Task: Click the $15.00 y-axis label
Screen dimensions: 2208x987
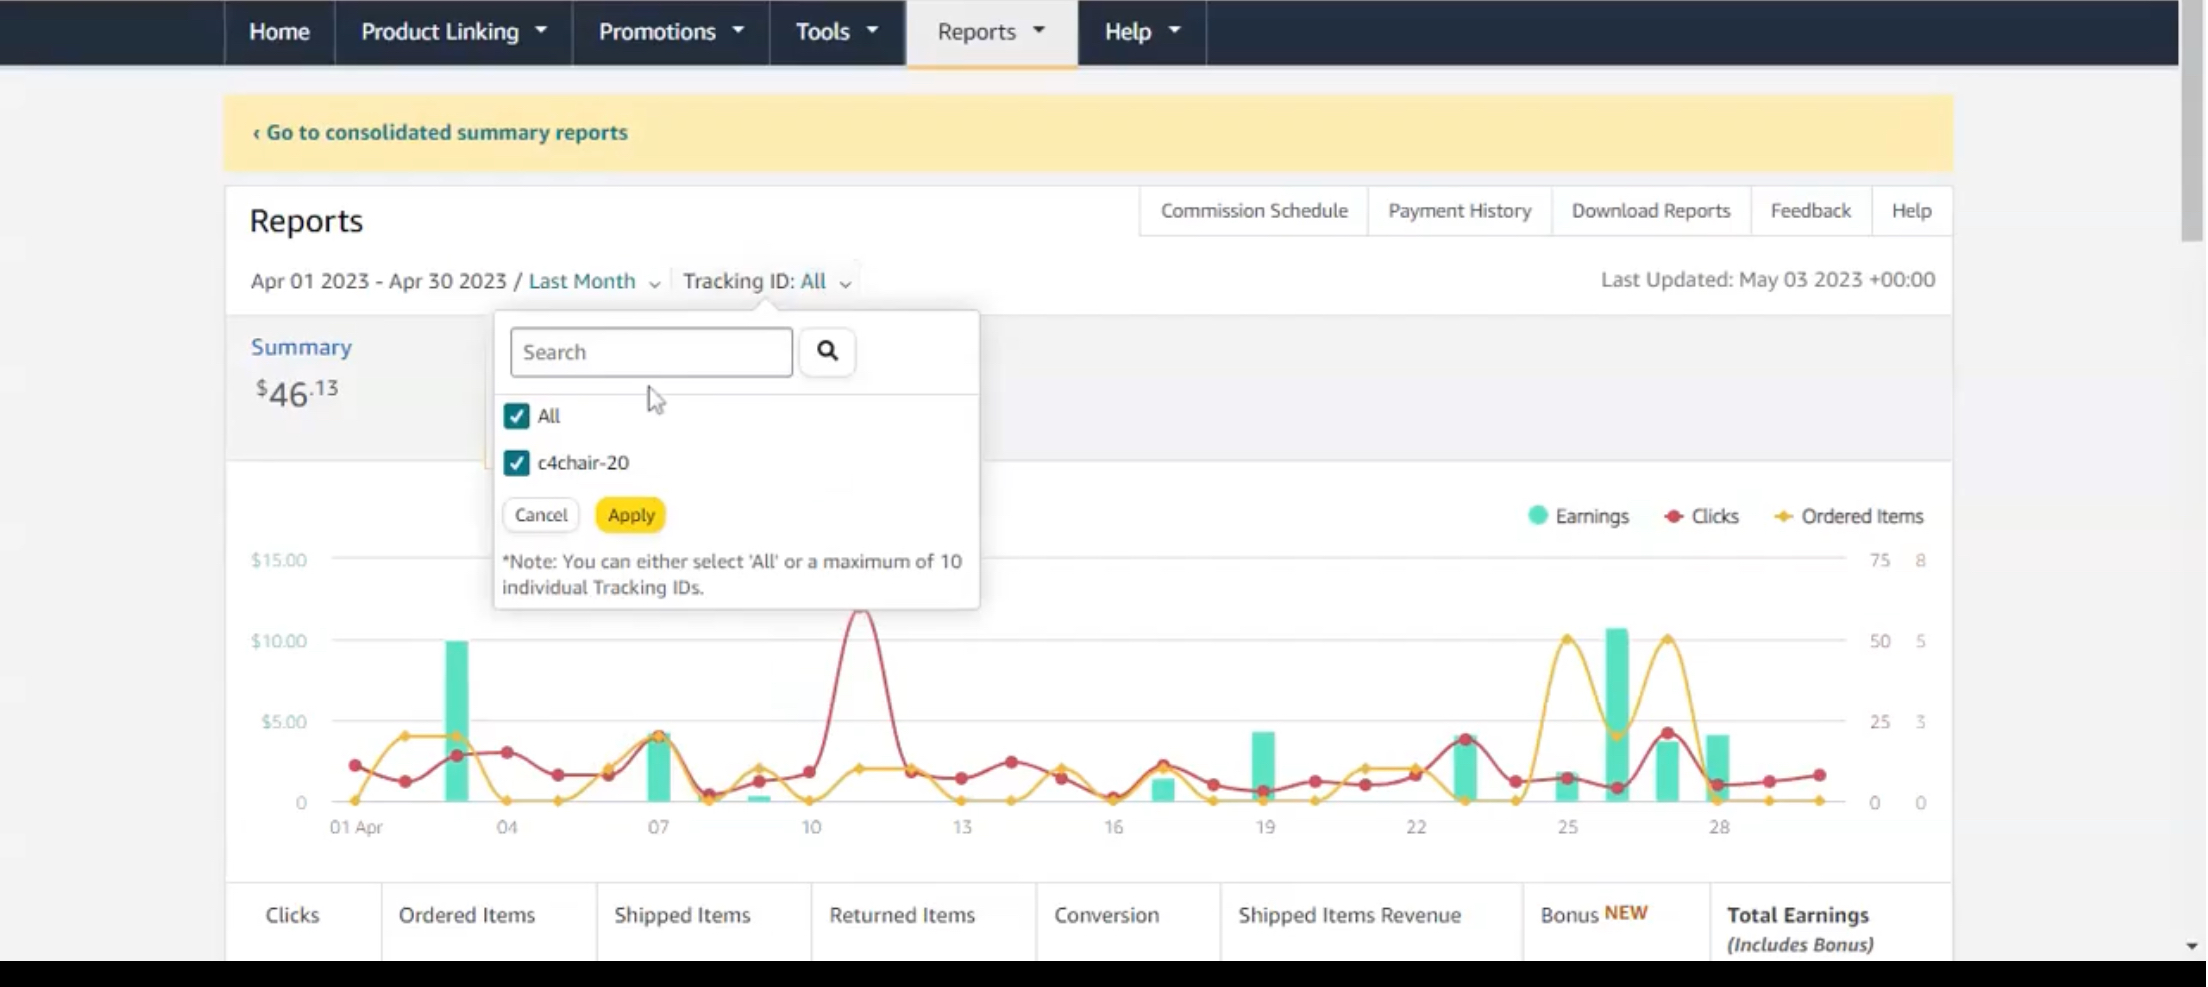Action: click(279, 560)
